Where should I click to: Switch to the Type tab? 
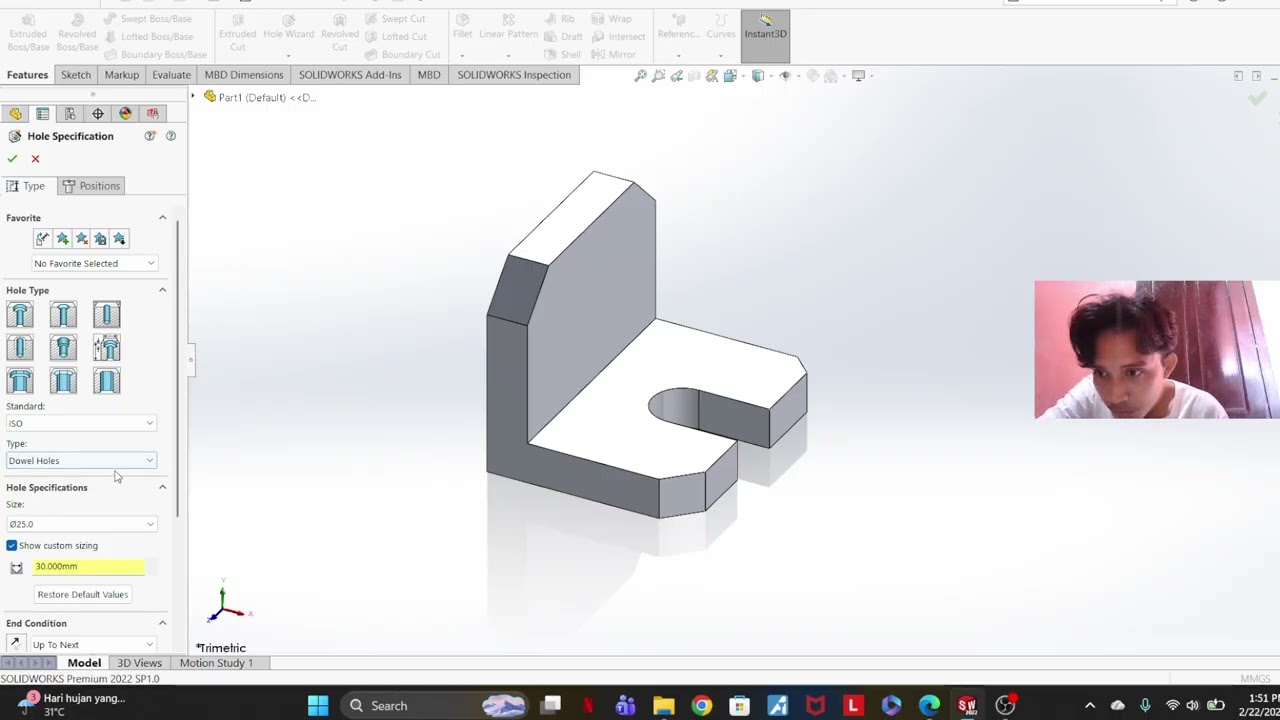tap(27, 186)
